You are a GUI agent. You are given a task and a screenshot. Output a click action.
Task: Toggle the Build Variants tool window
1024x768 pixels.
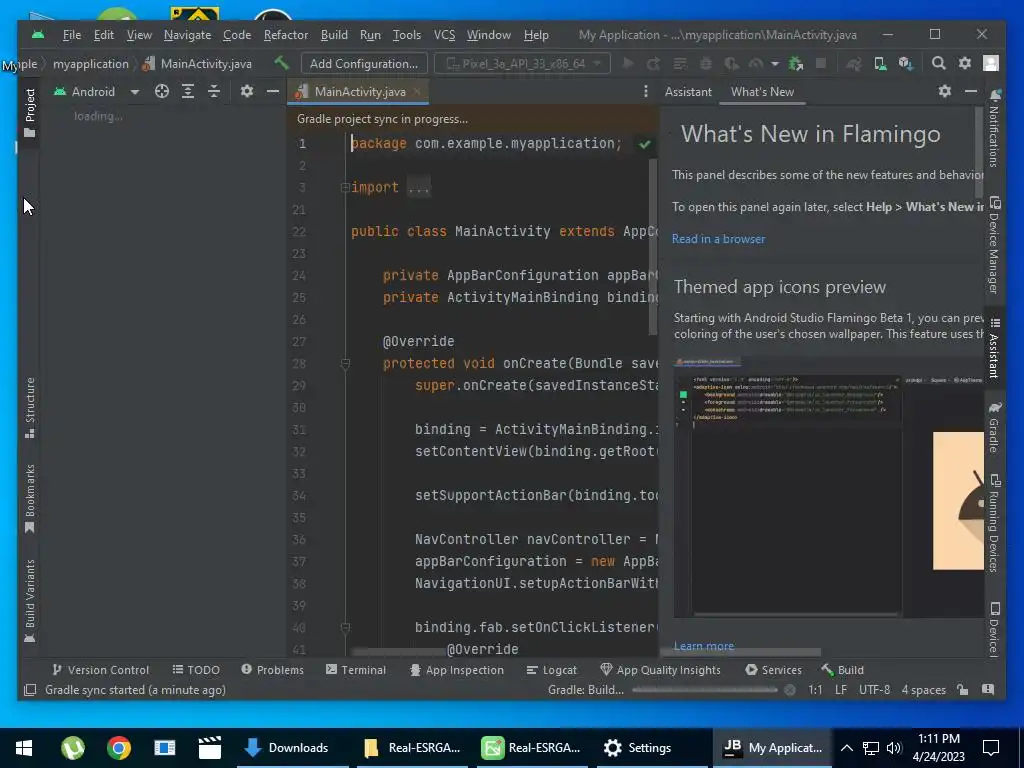(x=29, y=601)
